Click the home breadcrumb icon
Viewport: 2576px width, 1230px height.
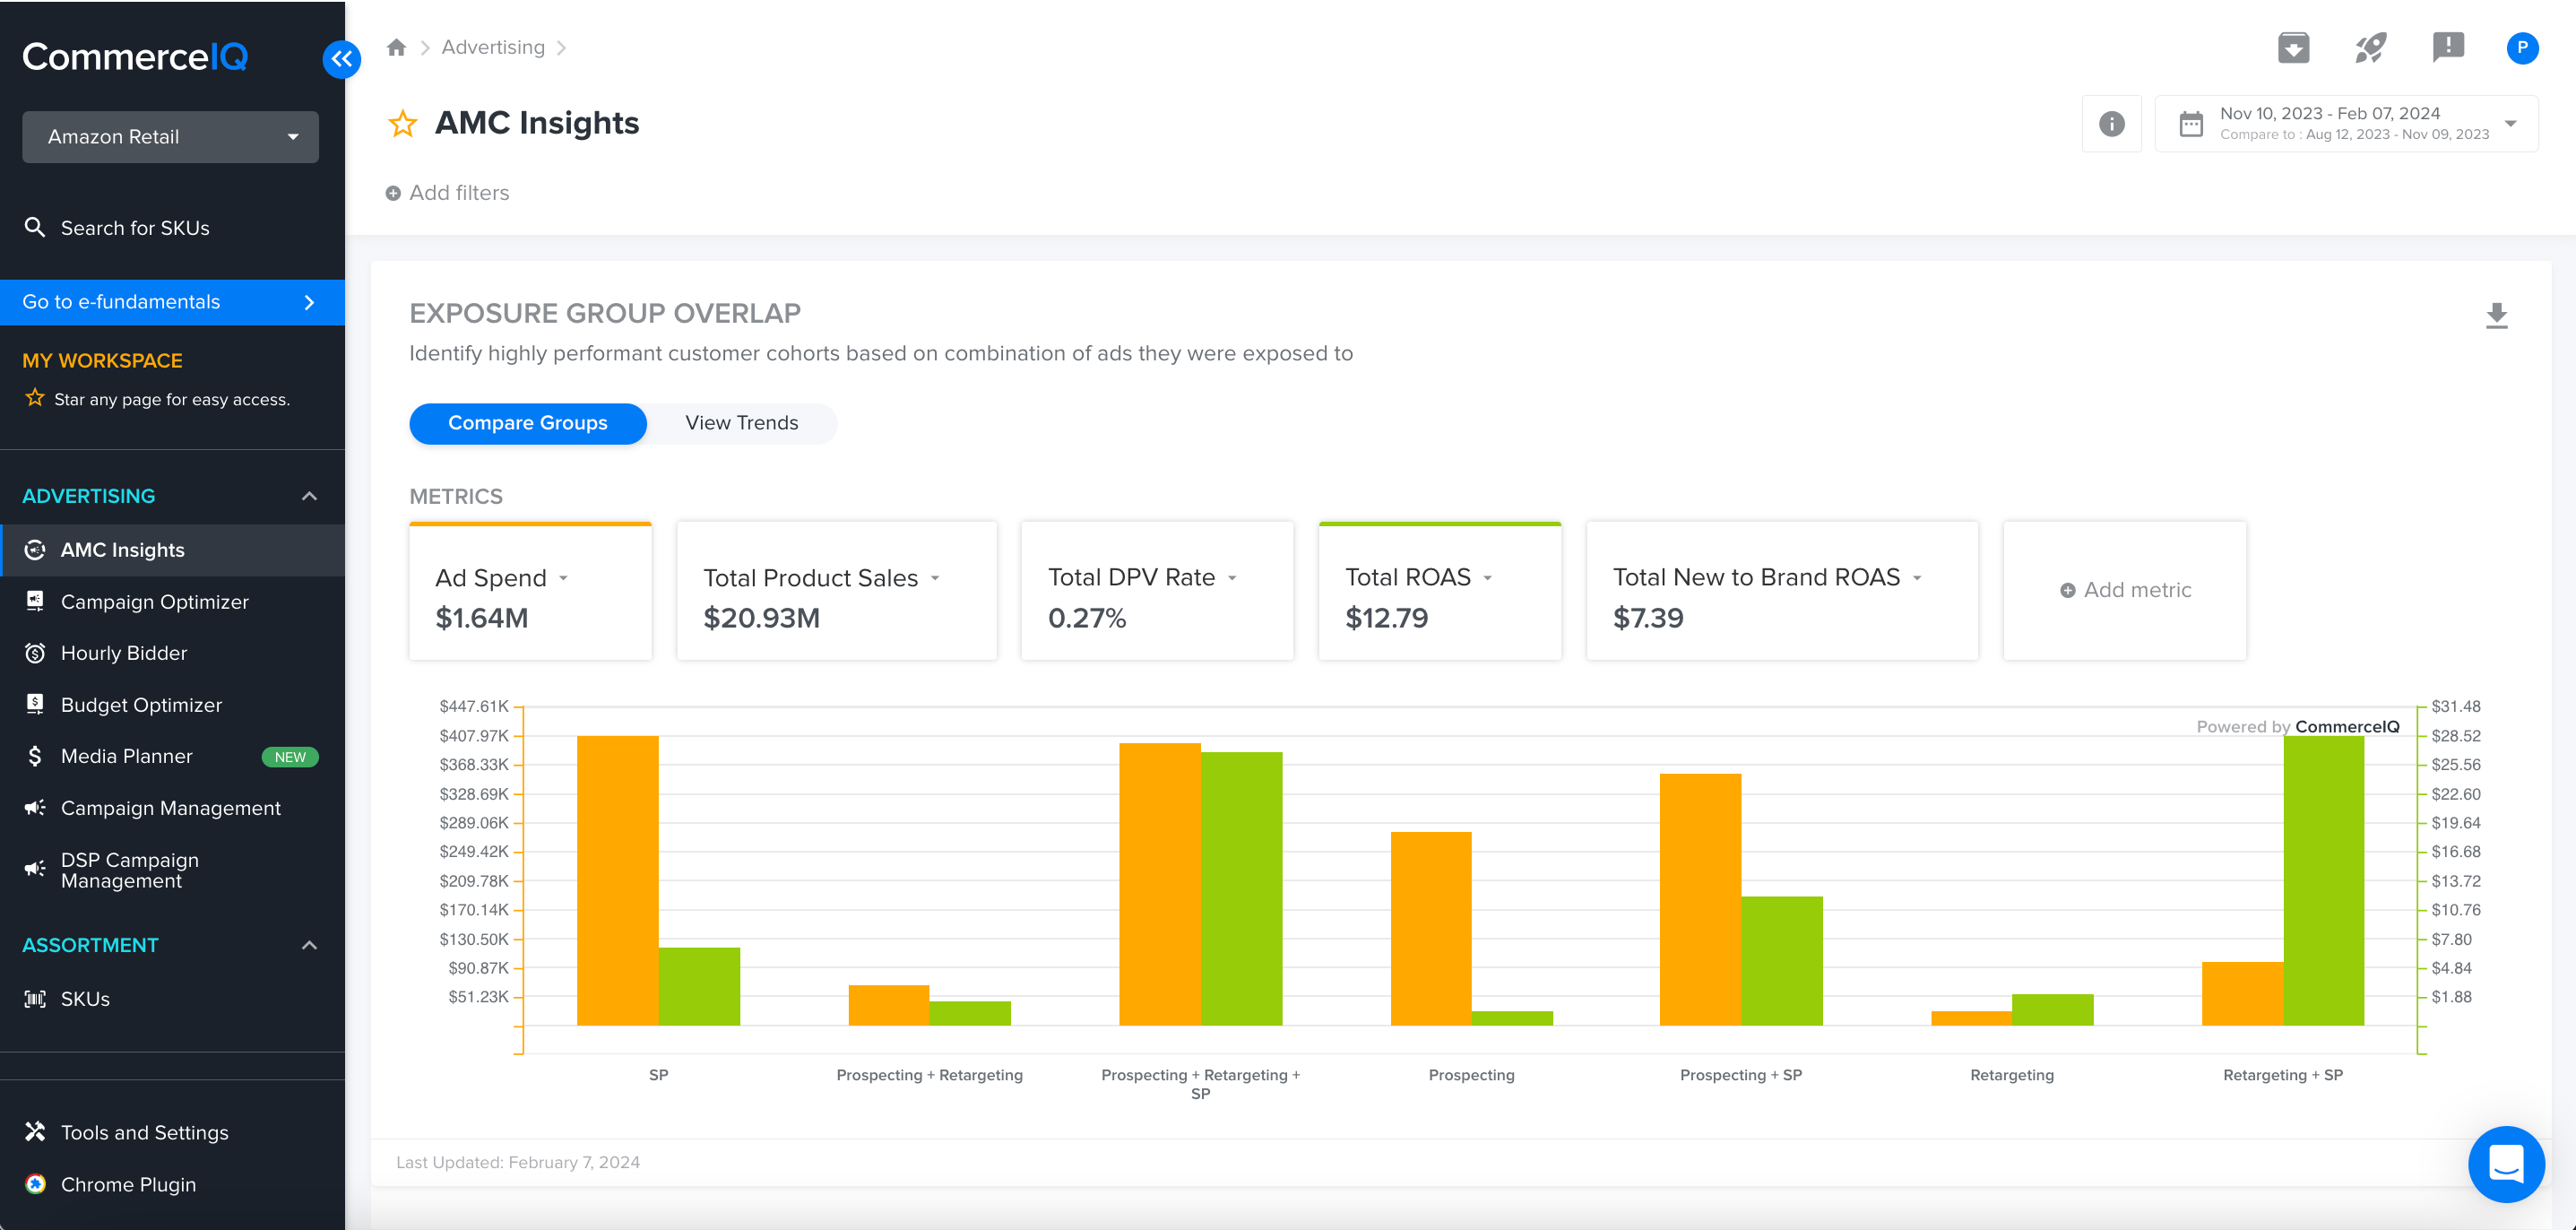pyautogui.click(x=397, y=47)
